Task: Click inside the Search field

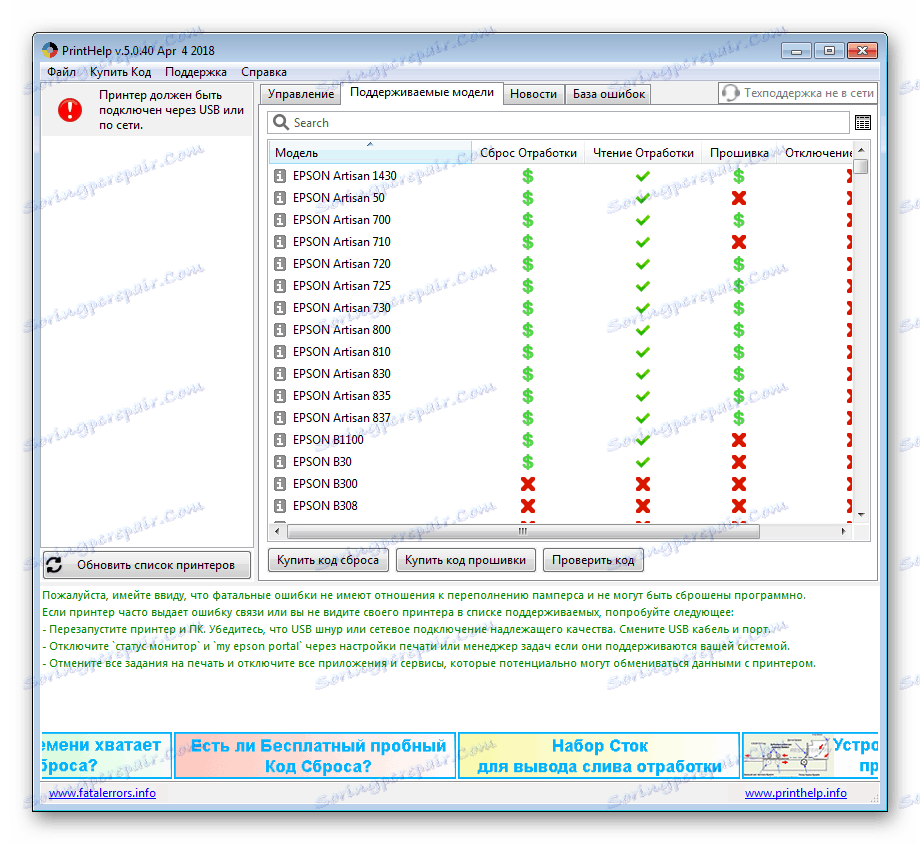Action: [559, 123]
